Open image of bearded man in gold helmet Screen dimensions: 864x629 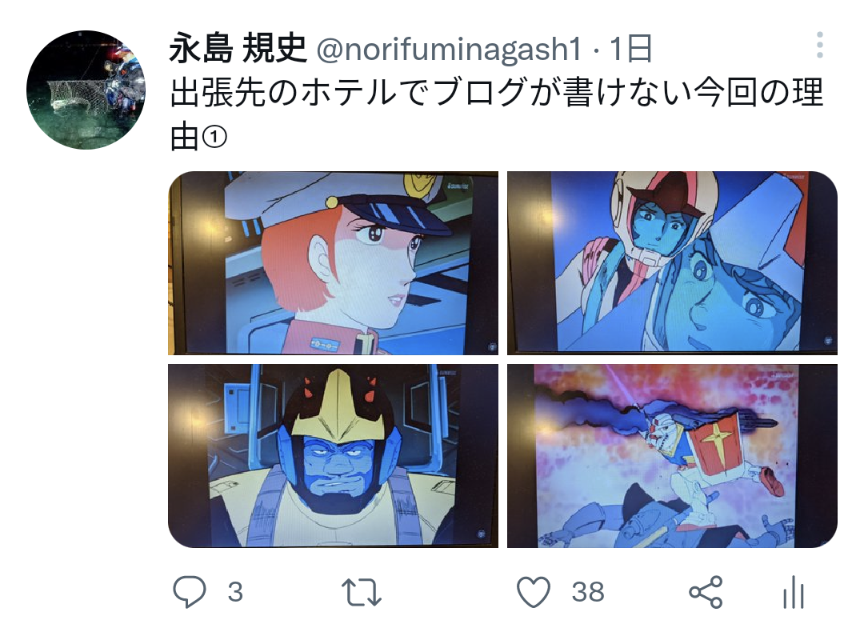(333, 456)
